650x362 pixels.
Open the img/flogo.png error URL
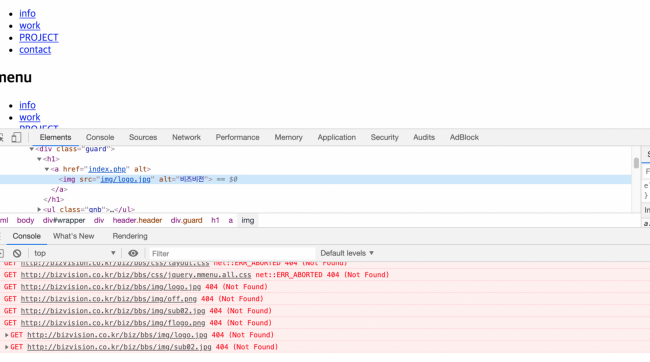(113, 323)
